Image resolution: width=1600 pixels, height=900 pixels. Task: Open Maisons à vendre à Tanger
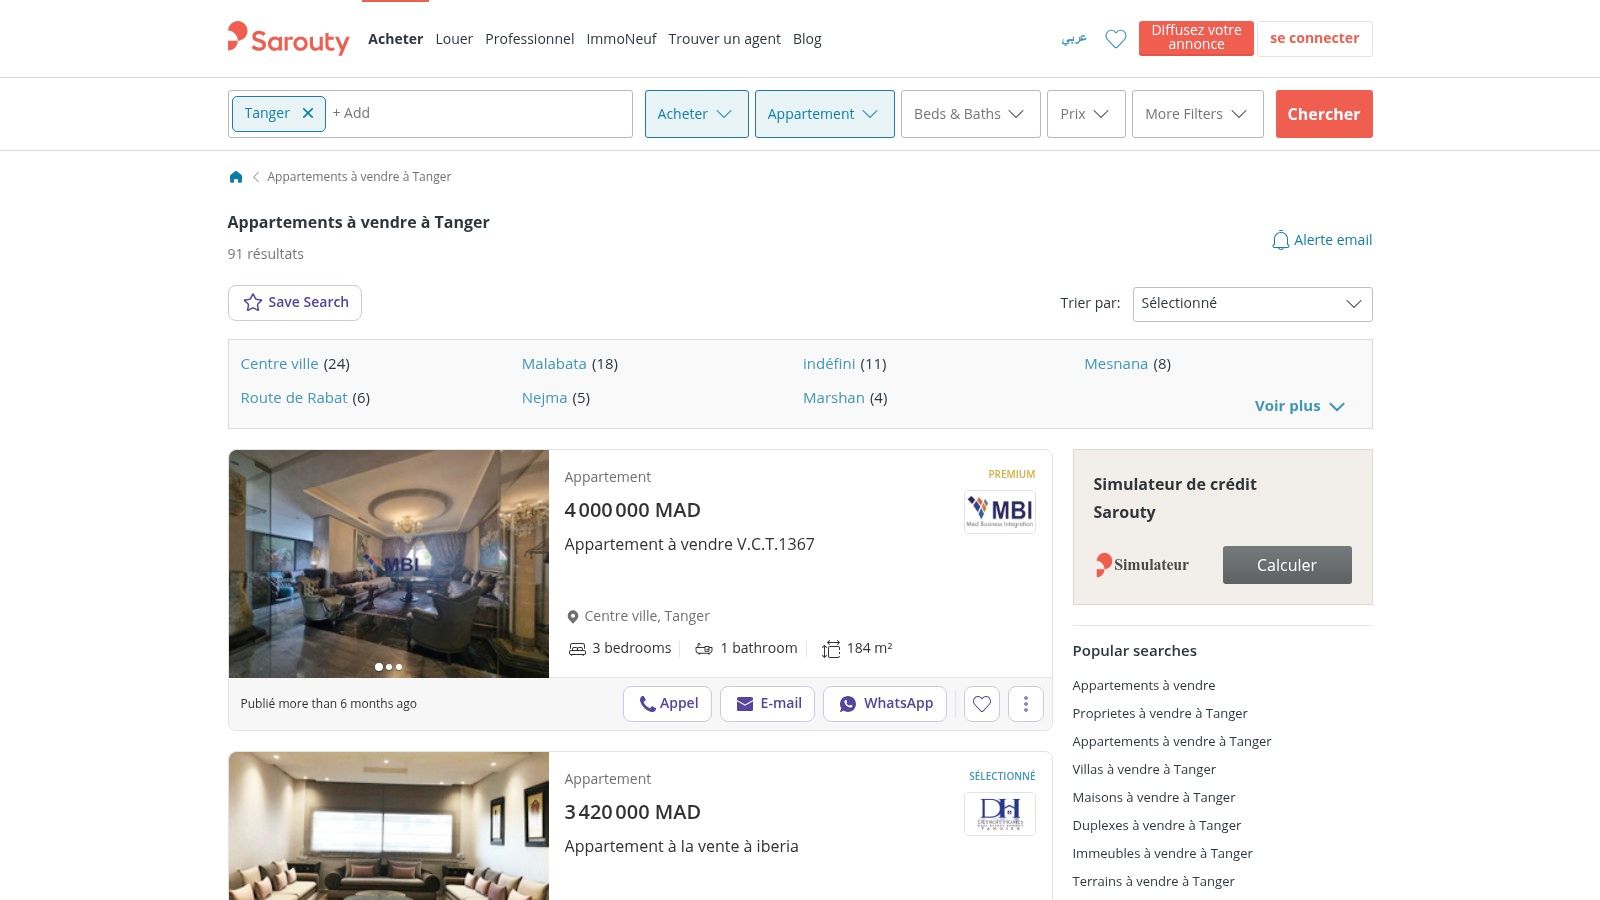[x=1154, y=797]
